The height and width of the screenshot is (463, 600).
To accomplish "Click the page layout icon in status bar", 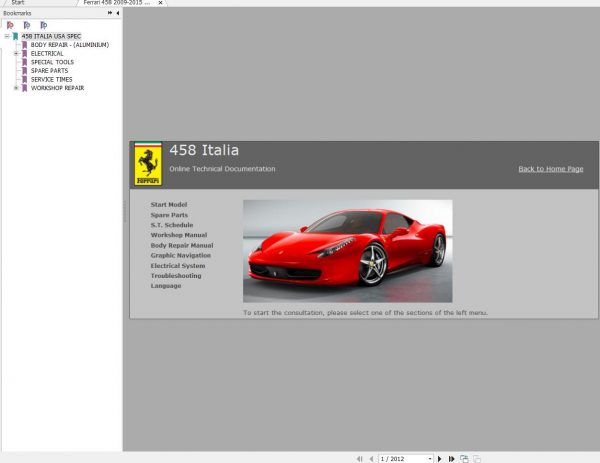I will pyautogui.click(x=464, y=458).
